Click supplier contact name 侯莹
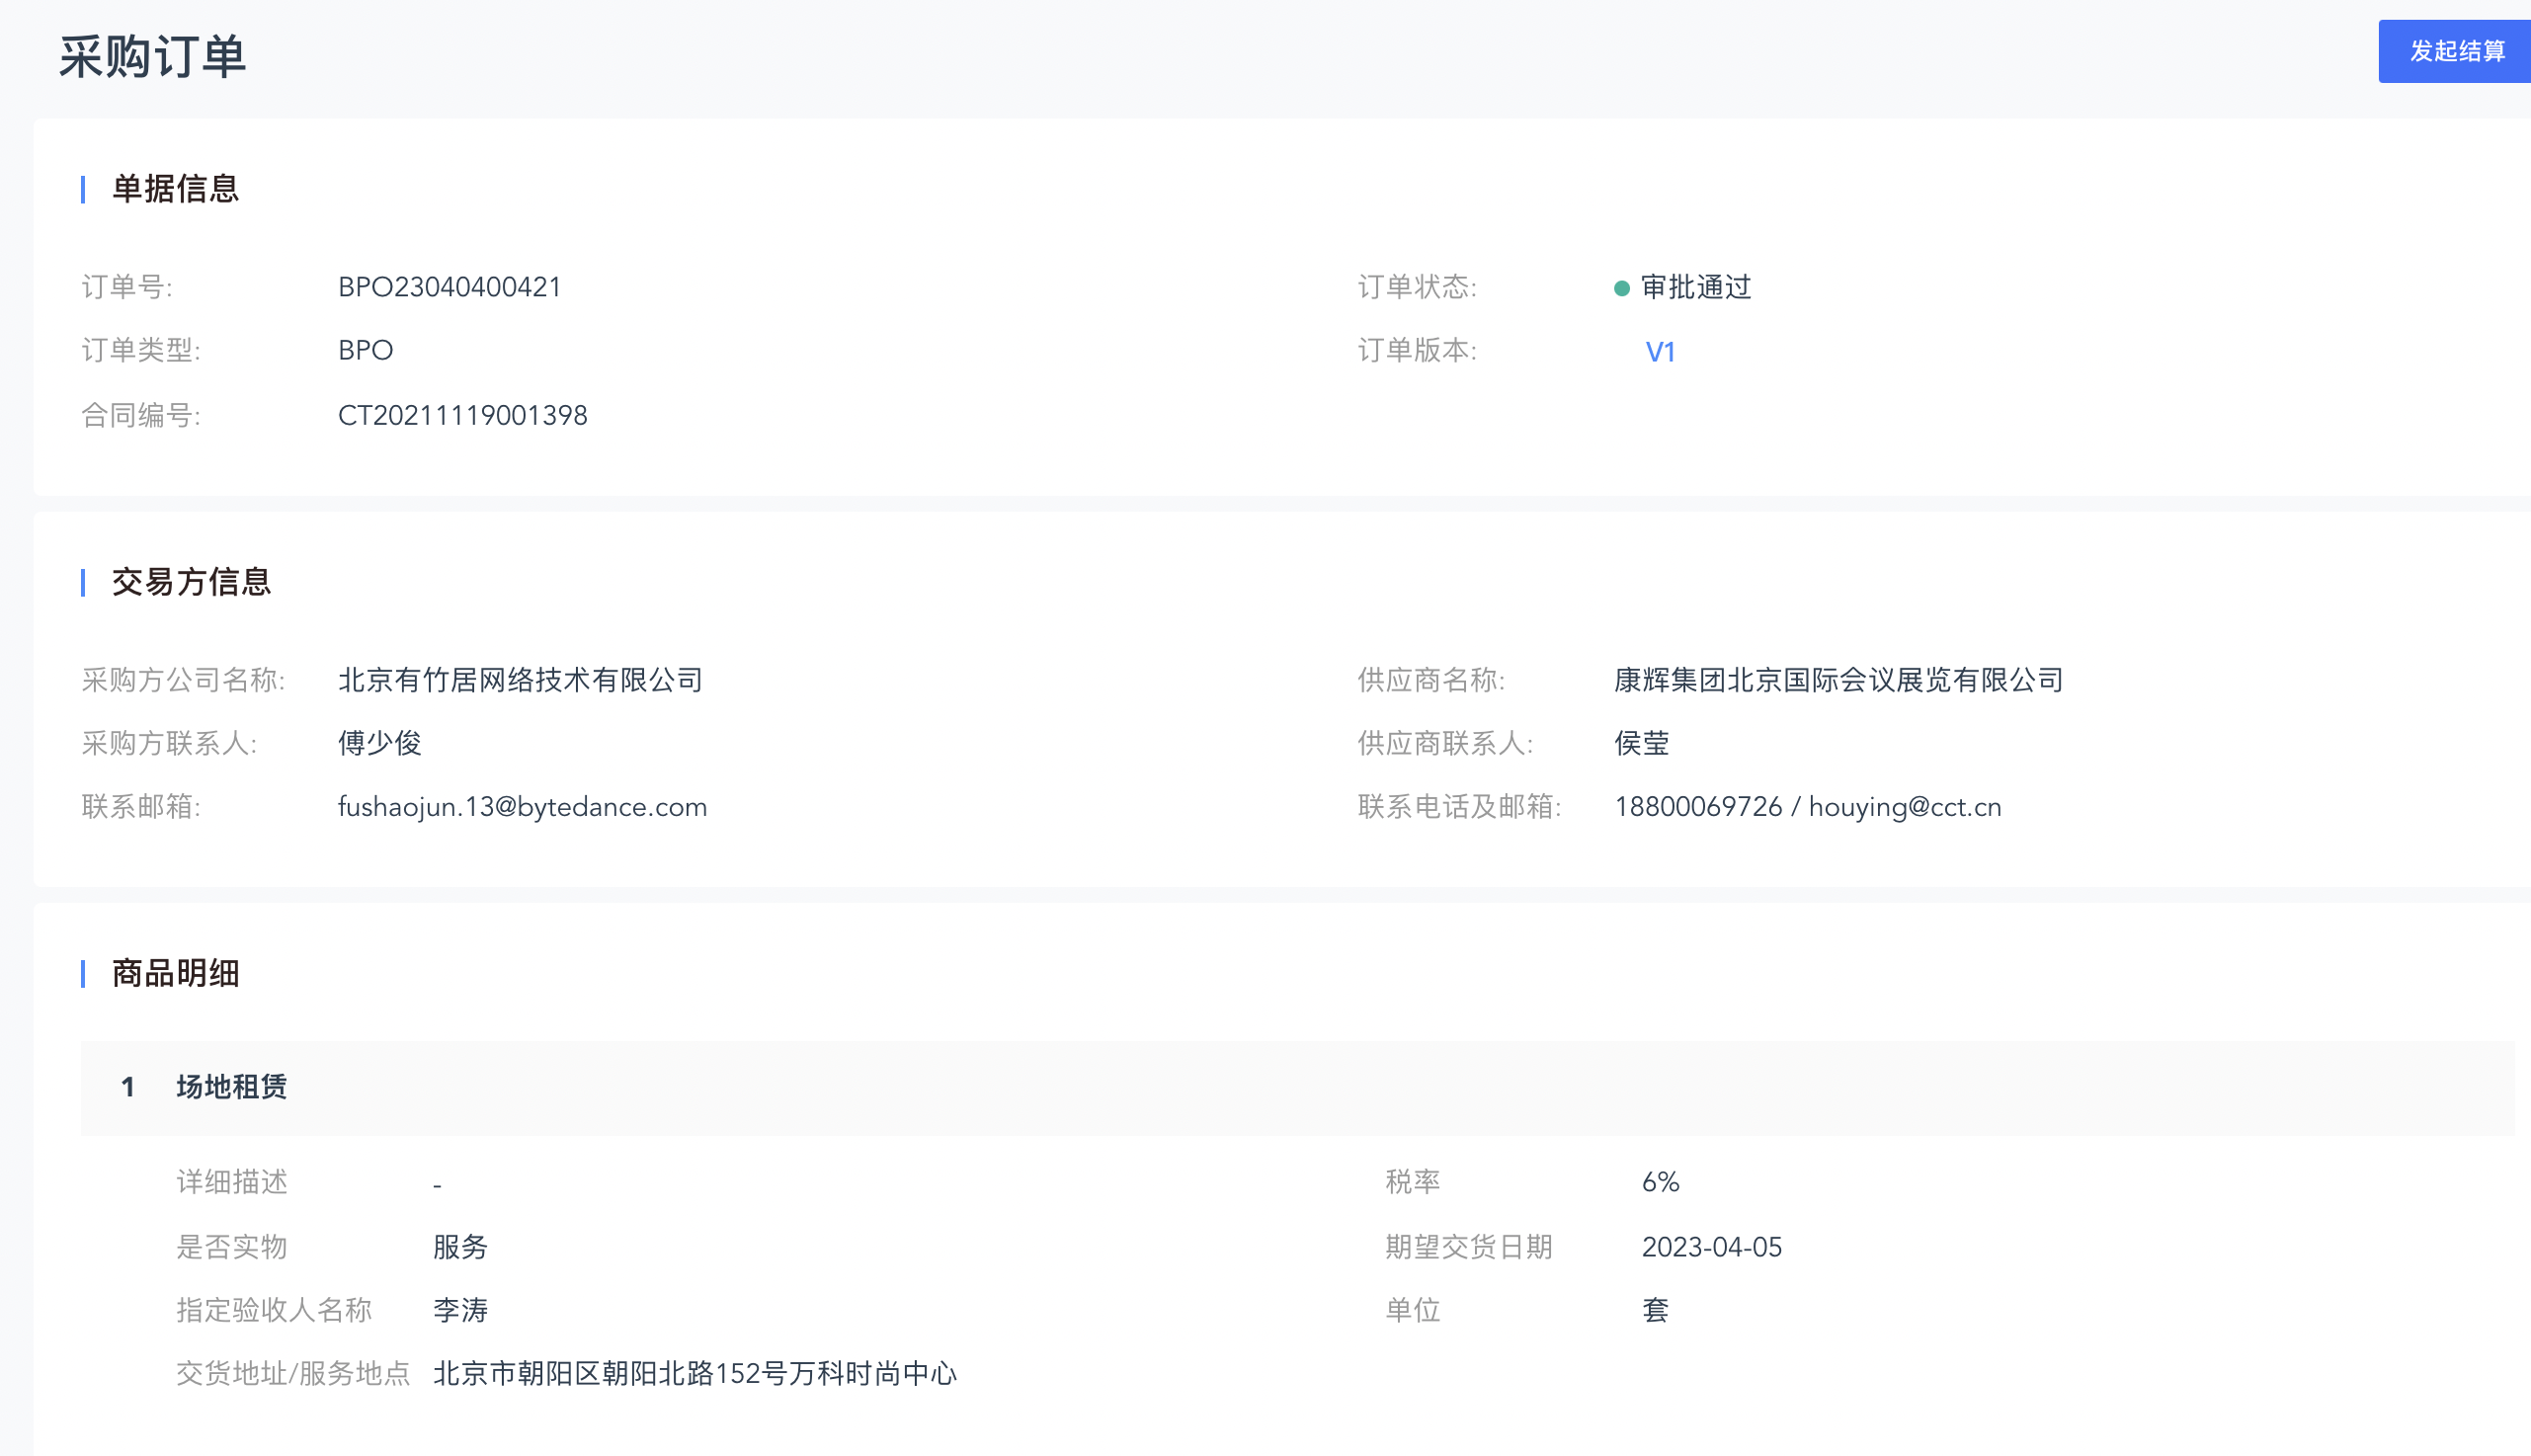Screen dimensions: 2531x1456 pos(1641,743)
